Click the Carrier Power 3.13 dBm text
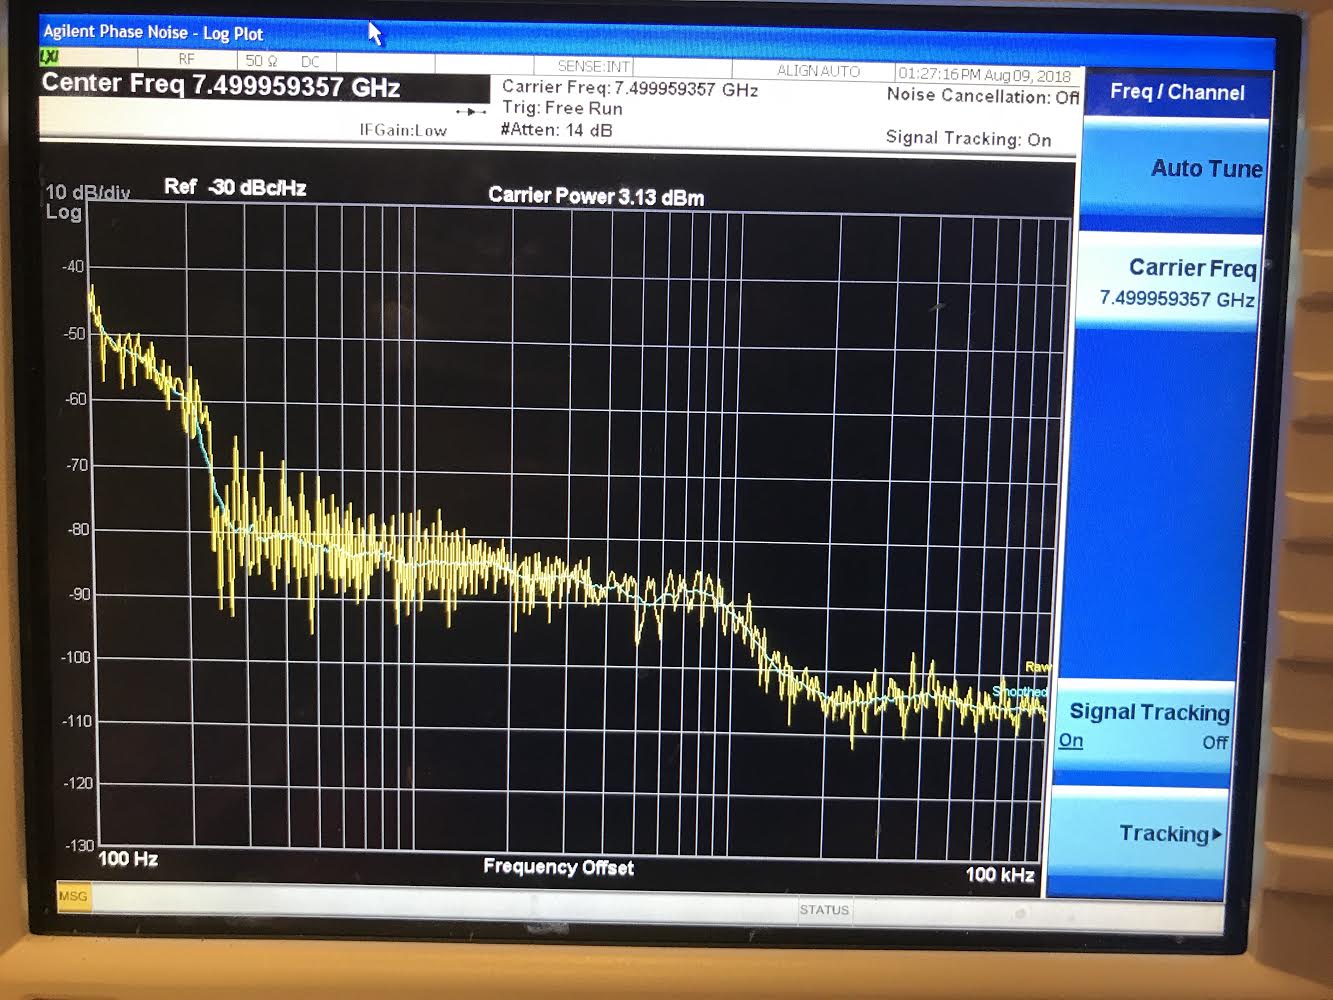 (x=596, y=196)
